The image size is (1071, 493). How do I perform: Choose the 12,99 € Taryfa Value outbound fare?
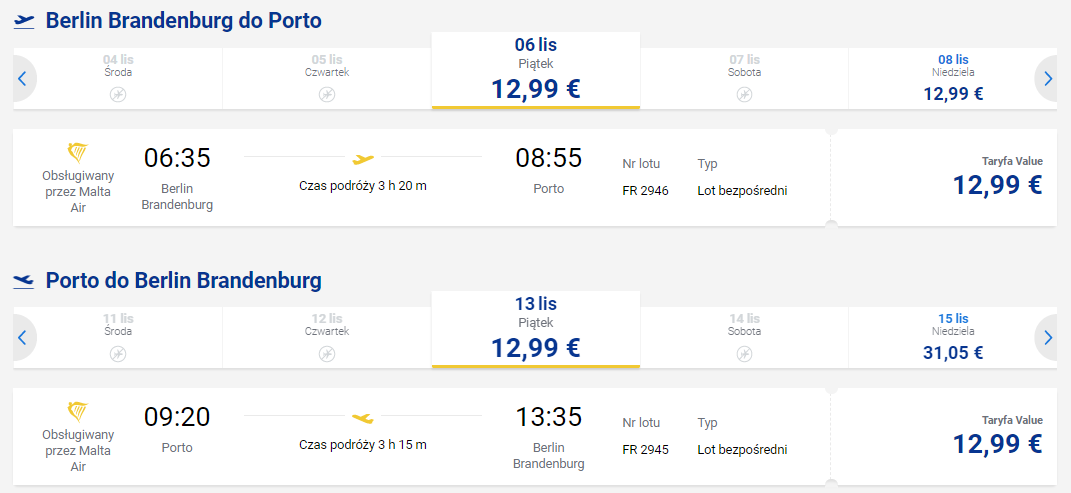point(944,178)
